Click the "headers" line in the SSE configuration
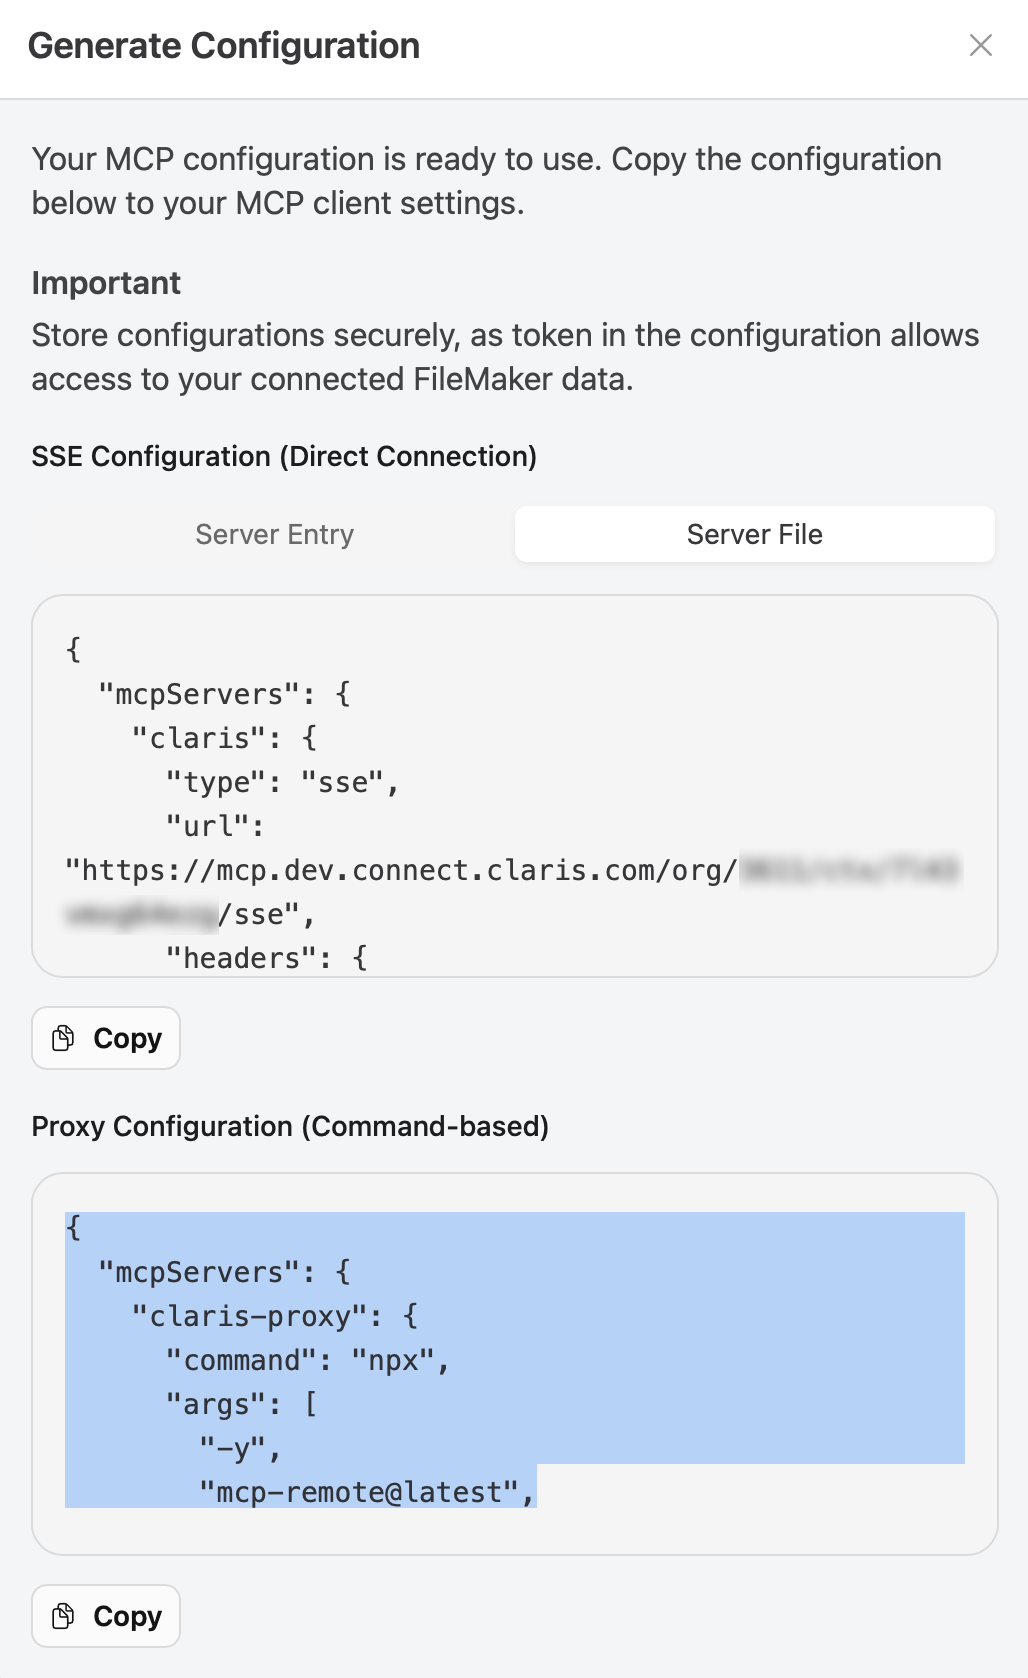The height and width of the screenshot is (1678, 1028). click(x=266, y=957)
